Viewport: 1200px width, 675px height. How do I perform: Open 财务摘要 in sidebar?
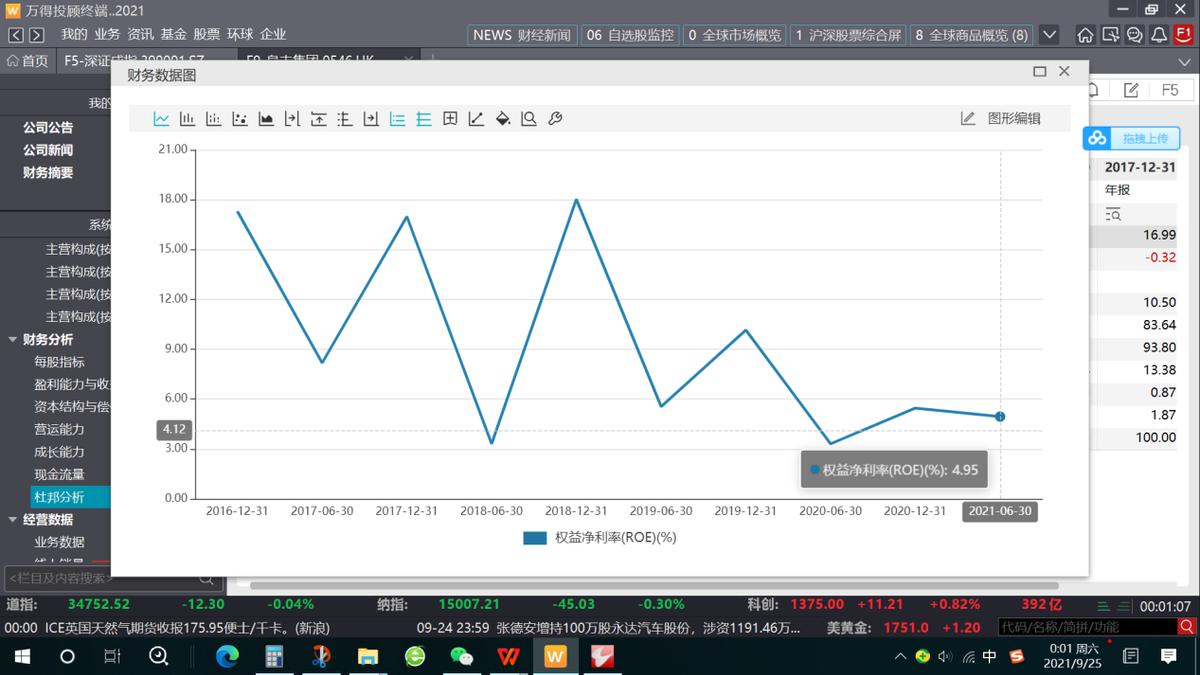(48, 172)
